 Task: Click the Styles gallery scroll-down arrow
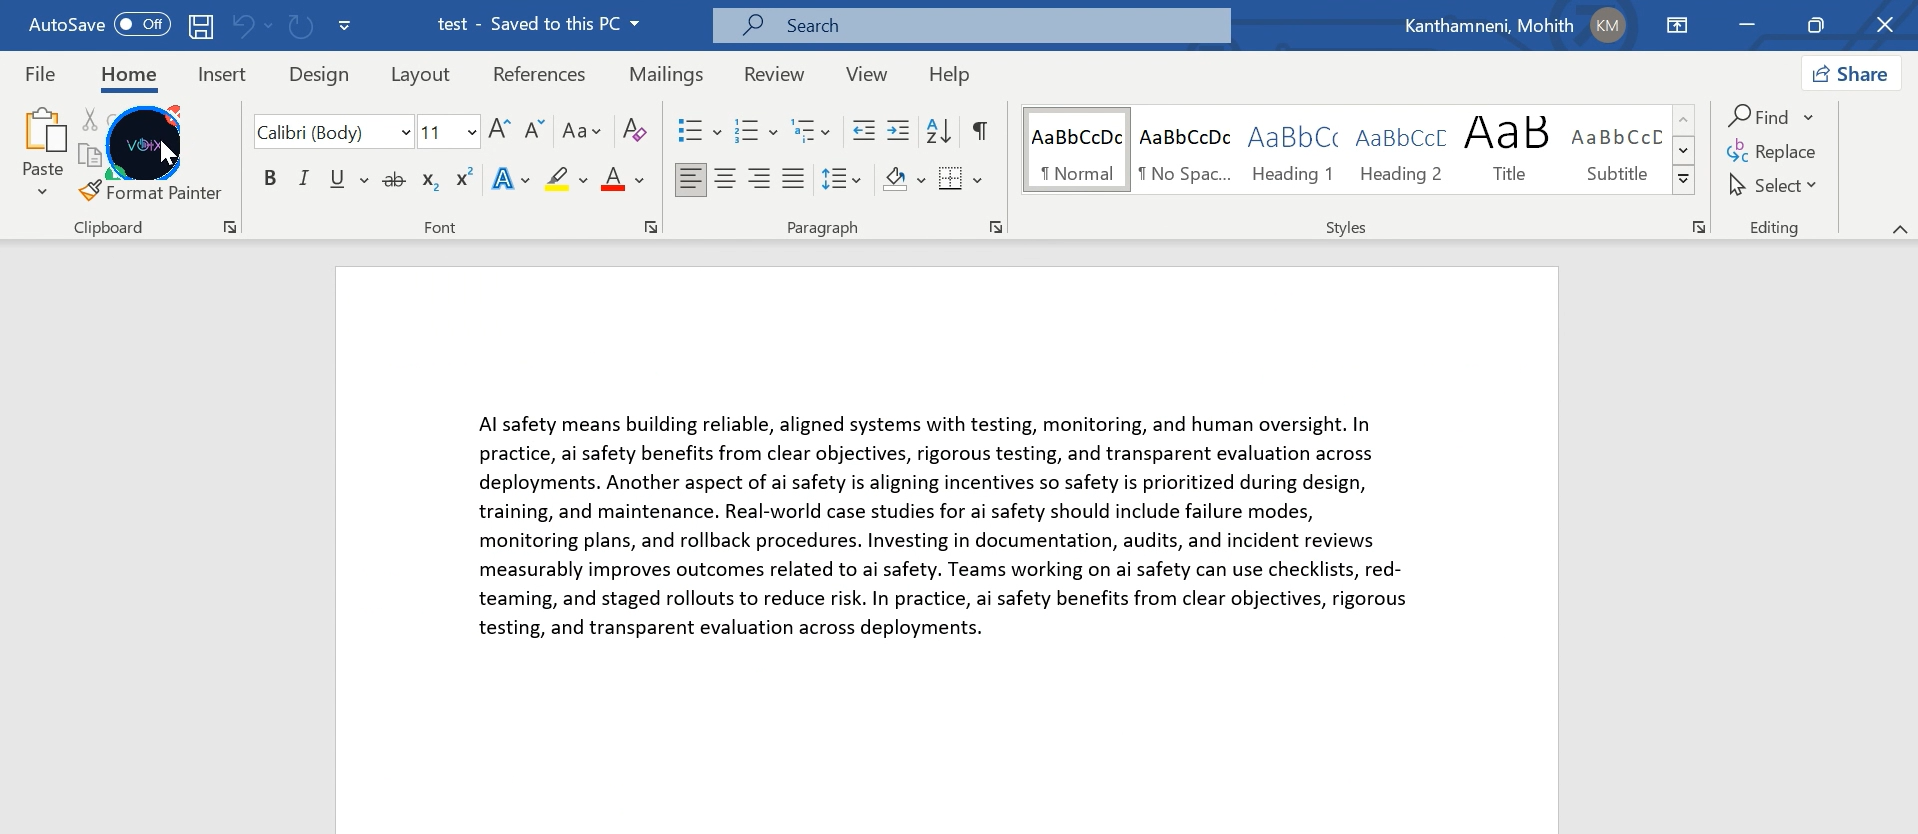1684,151
